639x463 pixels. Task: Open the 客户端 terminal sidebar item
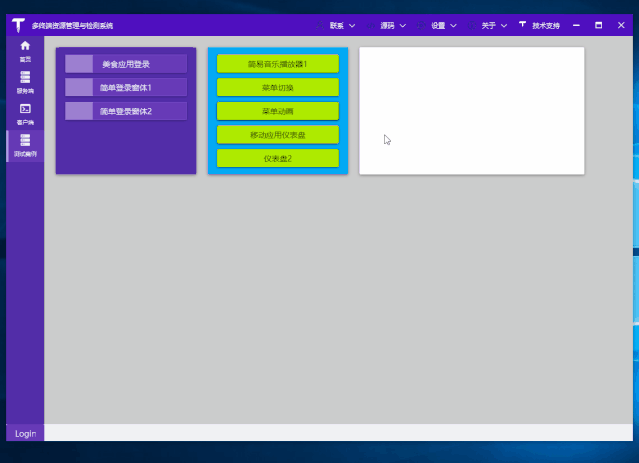[x=25, y=114]
